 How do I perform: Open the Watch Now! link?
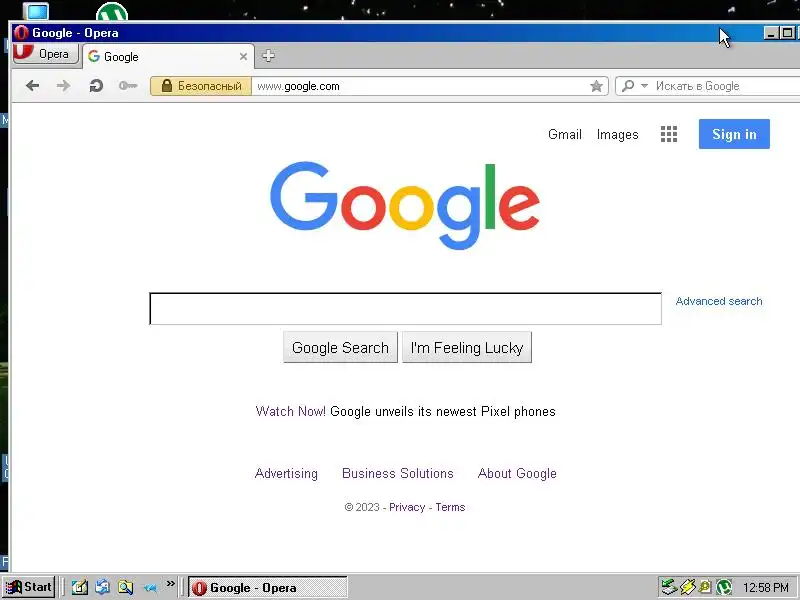pos(290,411)
